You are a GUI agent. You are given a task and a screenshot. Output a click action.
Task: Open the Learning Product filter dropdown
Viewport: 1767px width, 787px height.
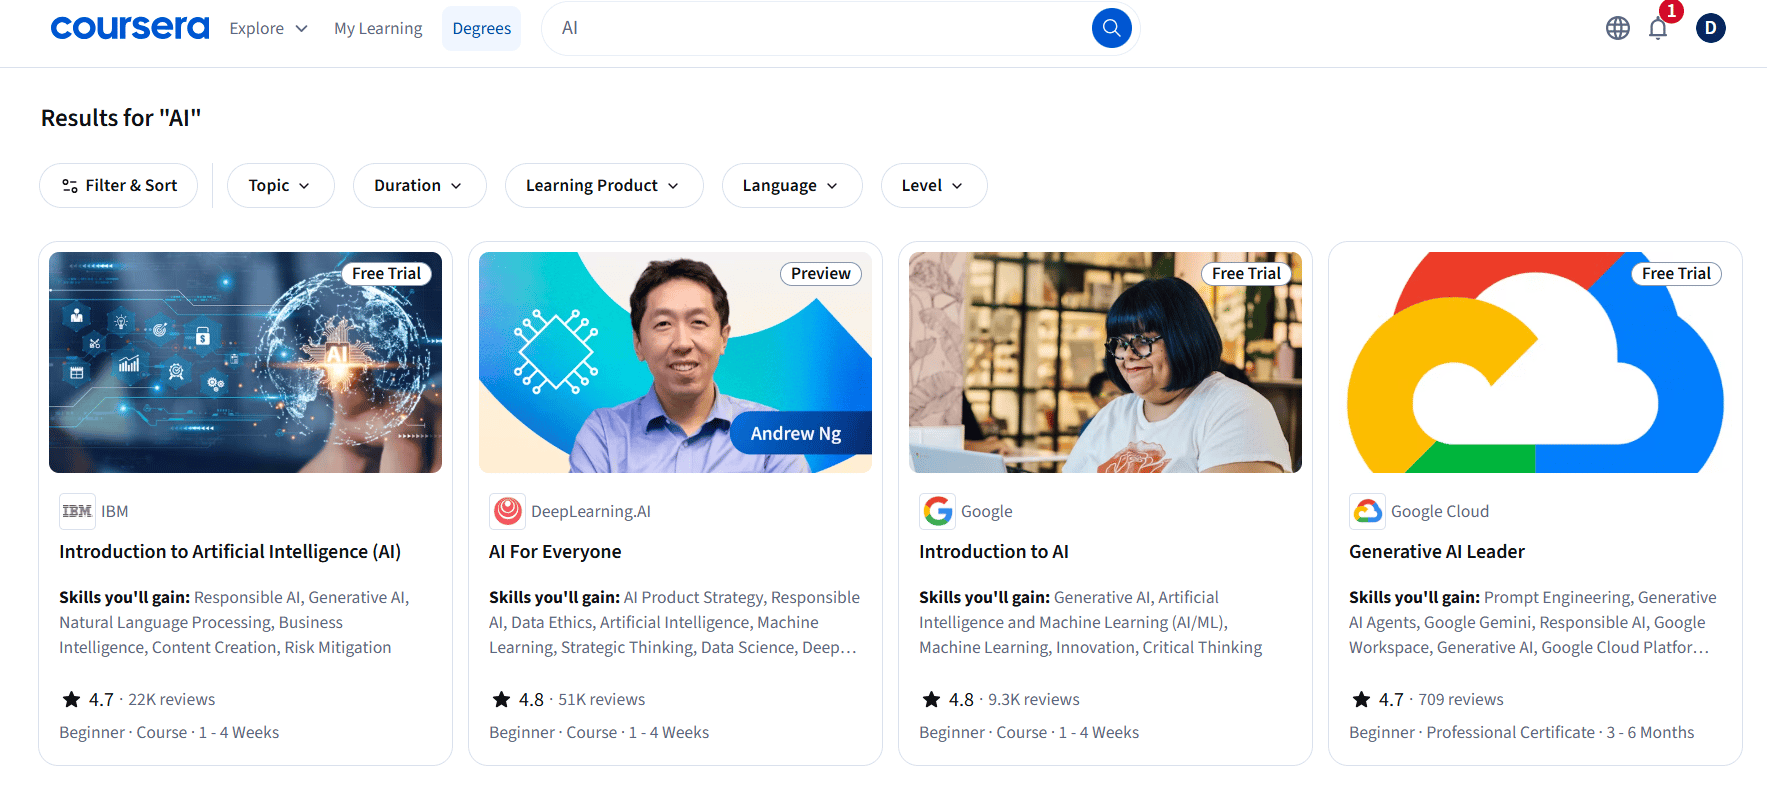click(x=604, y=185)
